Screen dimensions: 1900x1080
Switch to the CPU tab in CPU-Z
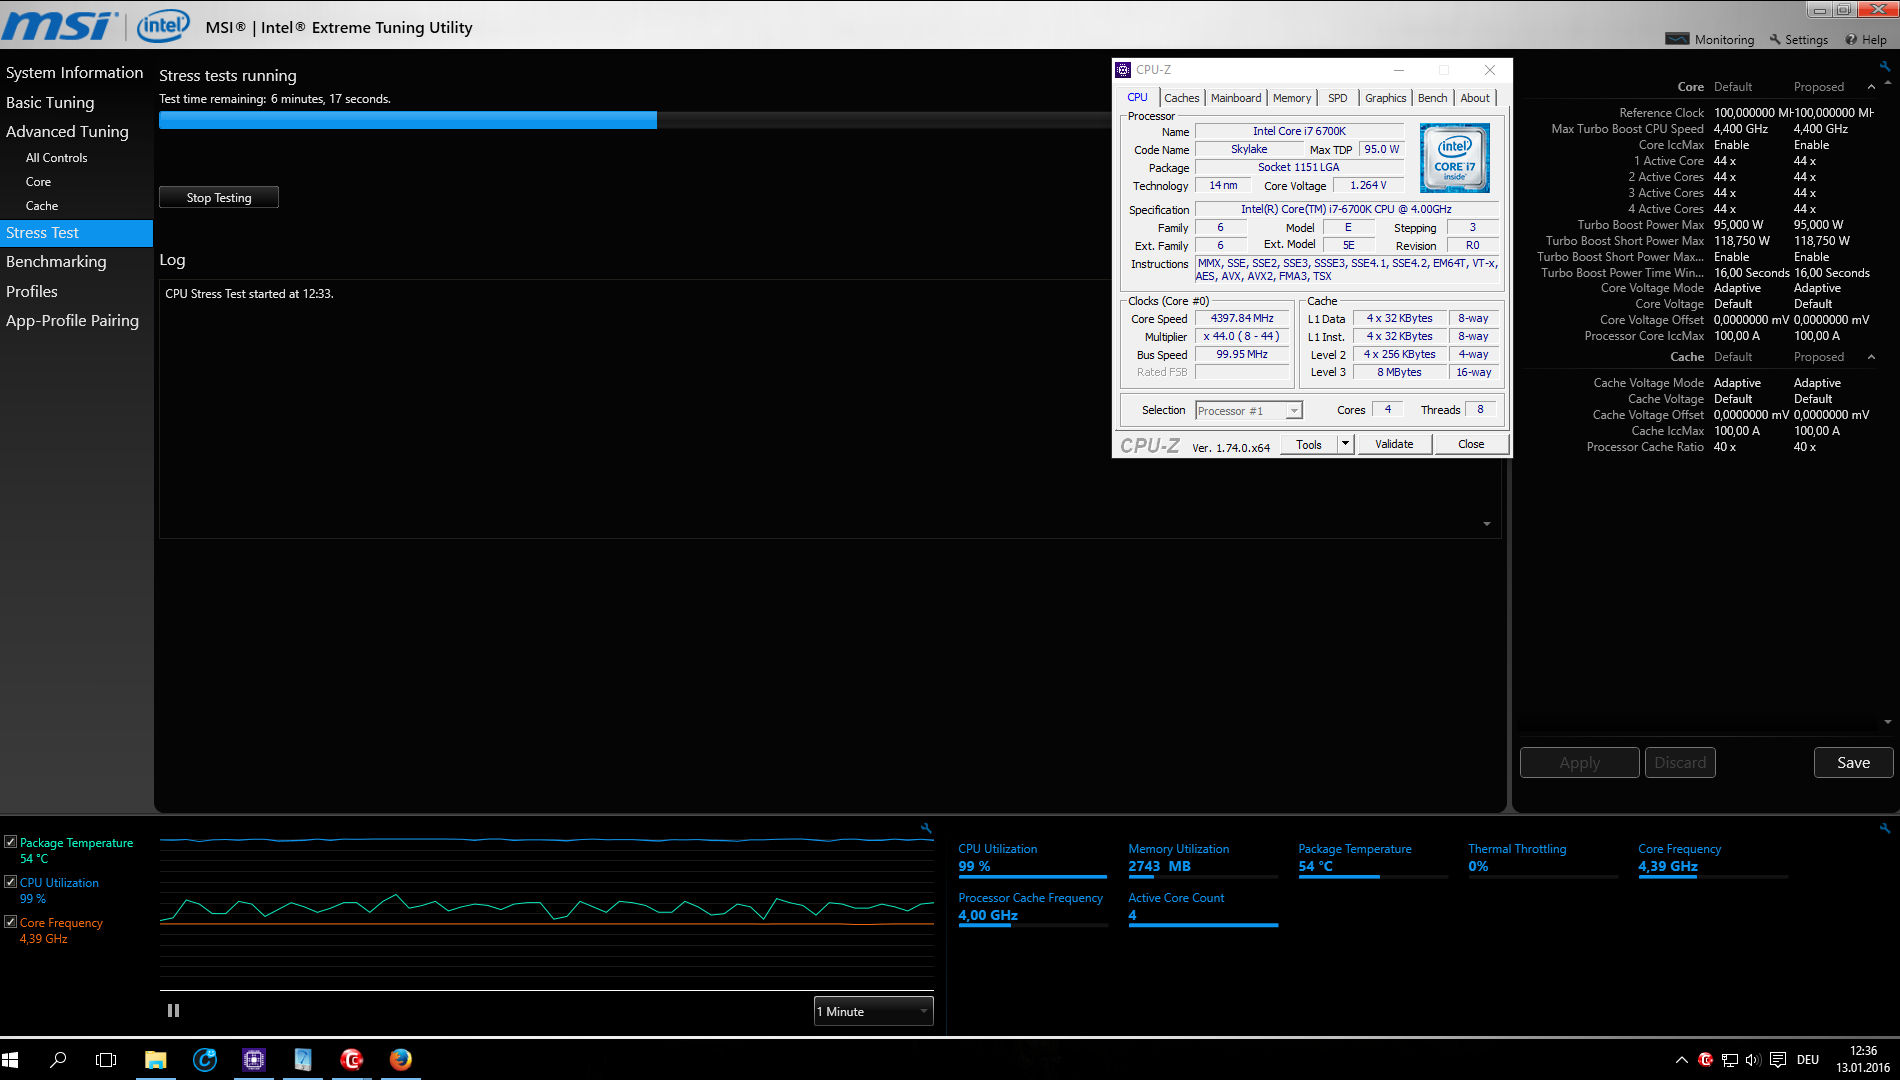pos(1137,97)
